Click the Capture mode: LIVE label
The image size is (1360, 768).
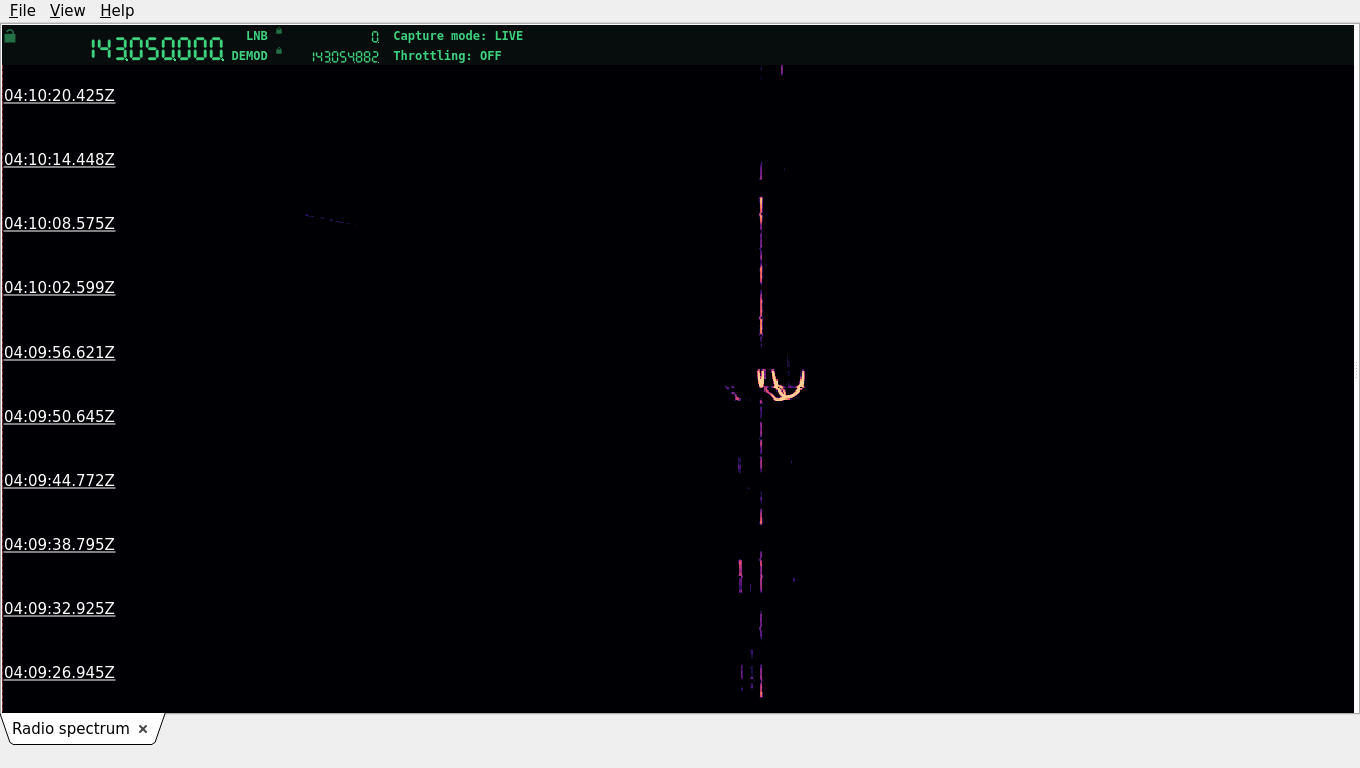click(458, 36)
